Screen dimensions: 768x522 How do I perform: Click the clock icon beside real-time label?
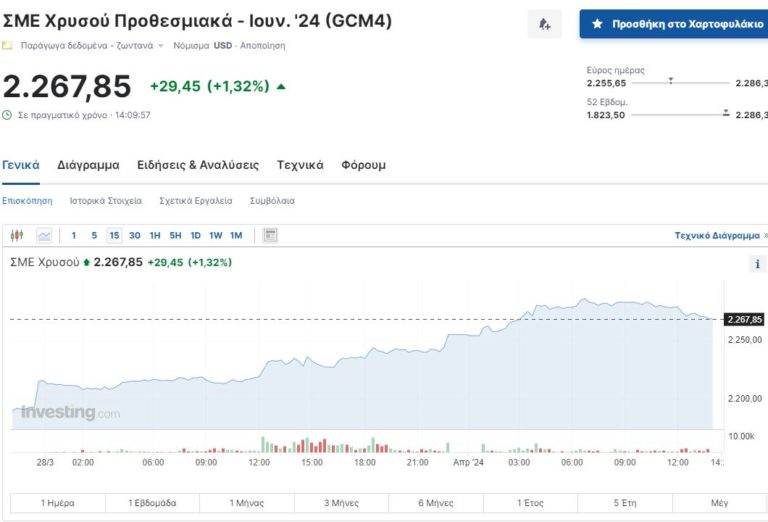point(8,115)
